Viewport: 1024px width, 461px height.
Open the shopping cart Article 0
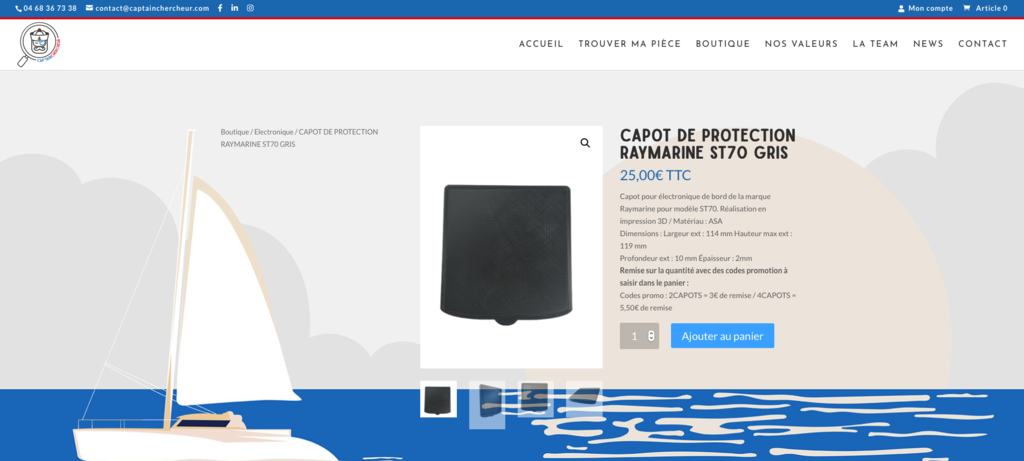985,8
